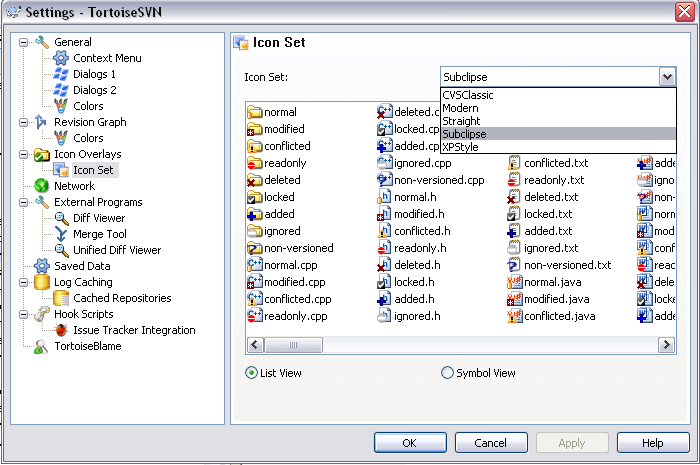Screen dimensions: 700x465
Task: Click the modified folder overlay icon
Action: pos(254,129)
